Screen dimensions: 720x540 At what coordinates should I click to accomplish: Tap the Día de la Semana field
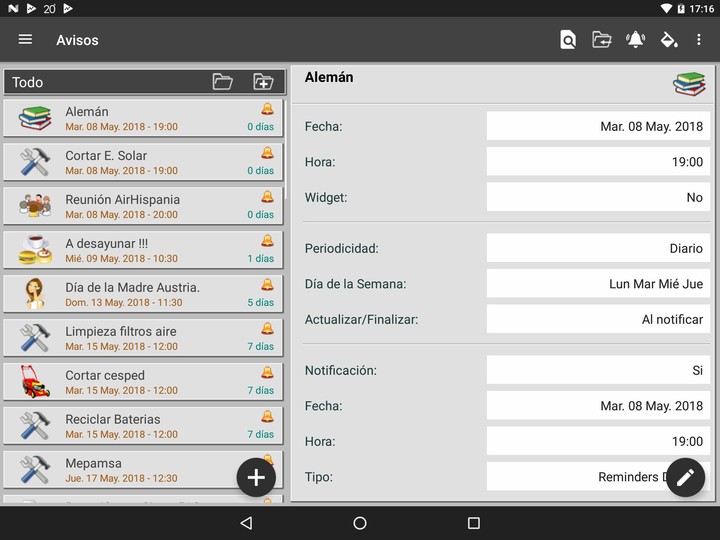(x=598, y=284)
